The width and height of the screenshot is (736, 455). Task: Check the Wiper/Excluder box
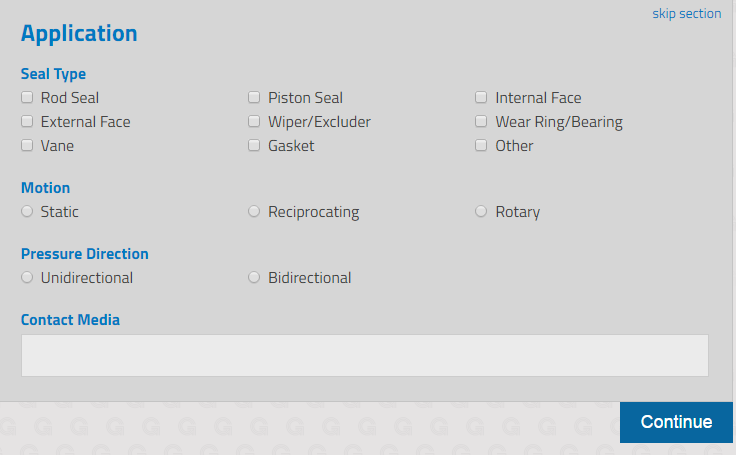pos(255,122)
